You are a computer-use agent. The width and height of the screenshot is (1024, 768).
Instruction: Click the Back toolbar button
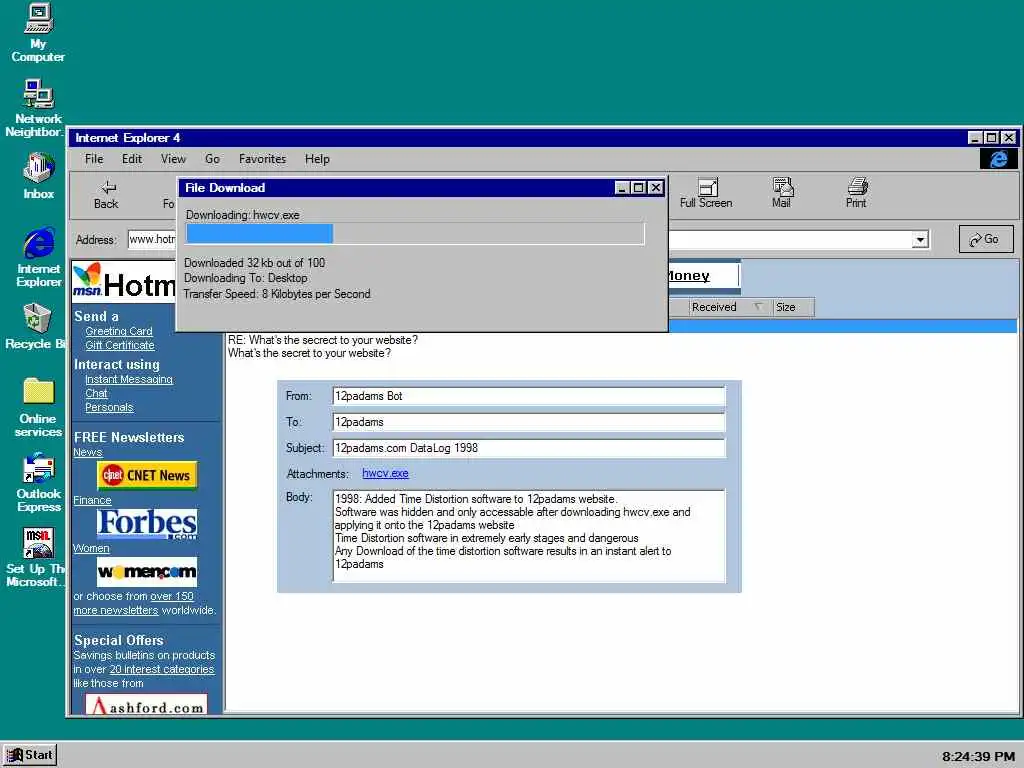(x=106, y=195)
